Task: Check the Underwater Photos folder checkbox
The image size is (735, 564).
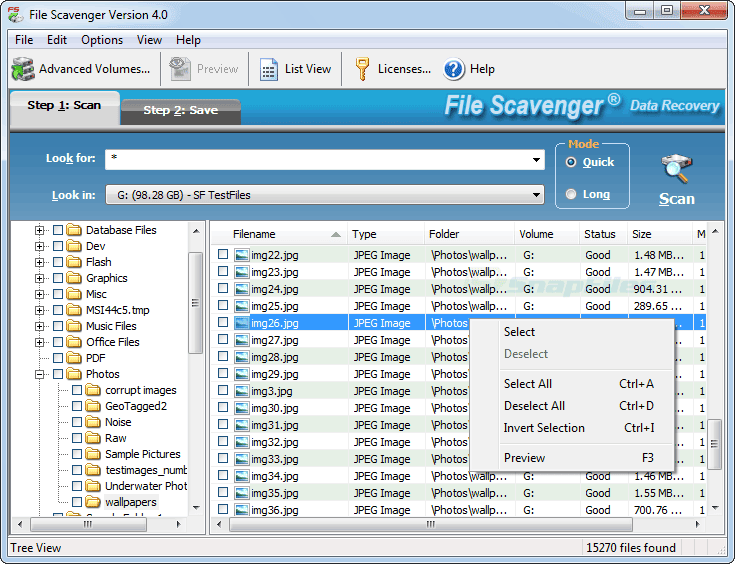Action: point(77,486)
